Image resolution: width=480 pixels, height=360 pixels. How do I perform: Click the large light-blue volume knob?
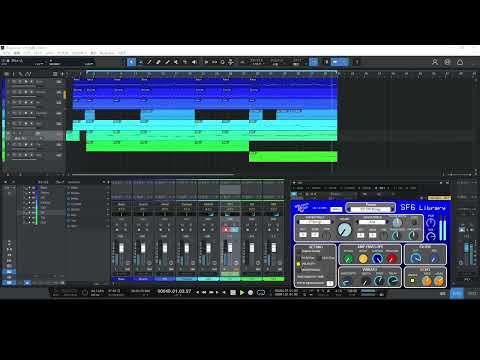click(344, 230)
